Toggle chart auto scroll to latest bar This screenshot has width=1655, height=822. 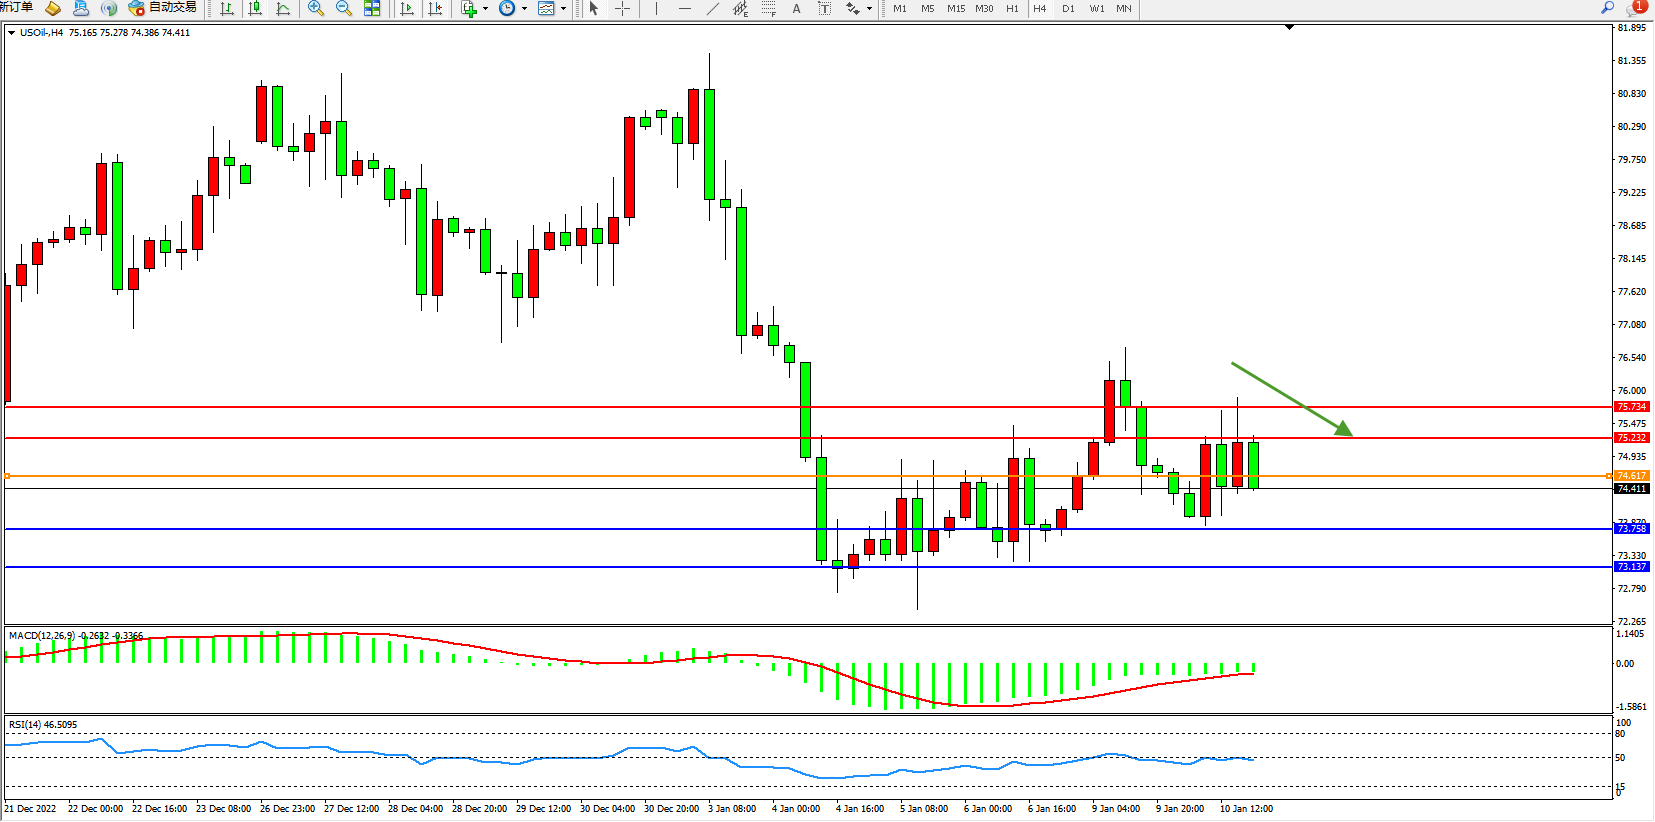pos(407,9)
